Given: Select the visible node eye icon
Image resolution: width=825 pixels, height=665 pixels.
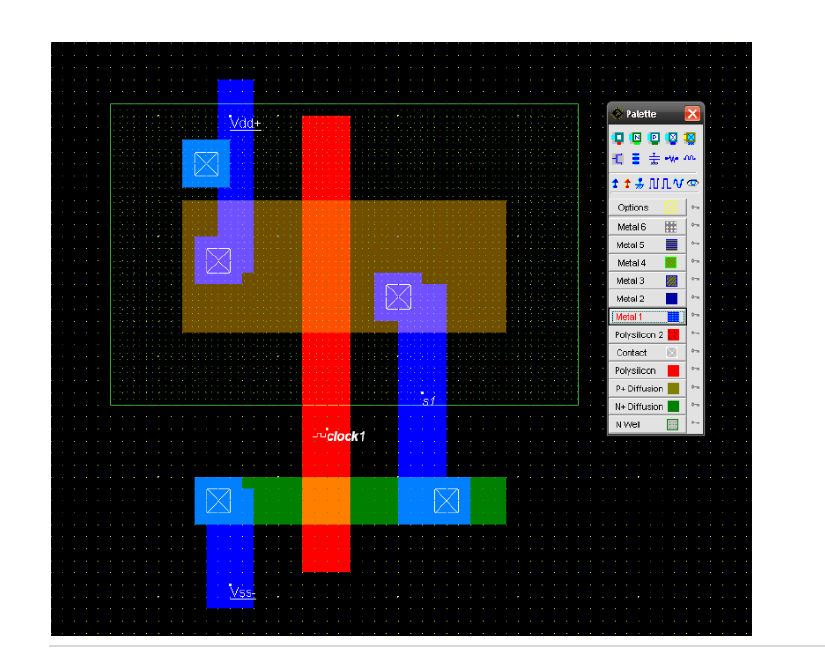Looking at the screenshot, I should pyautogui.click(x=692, y=184).
